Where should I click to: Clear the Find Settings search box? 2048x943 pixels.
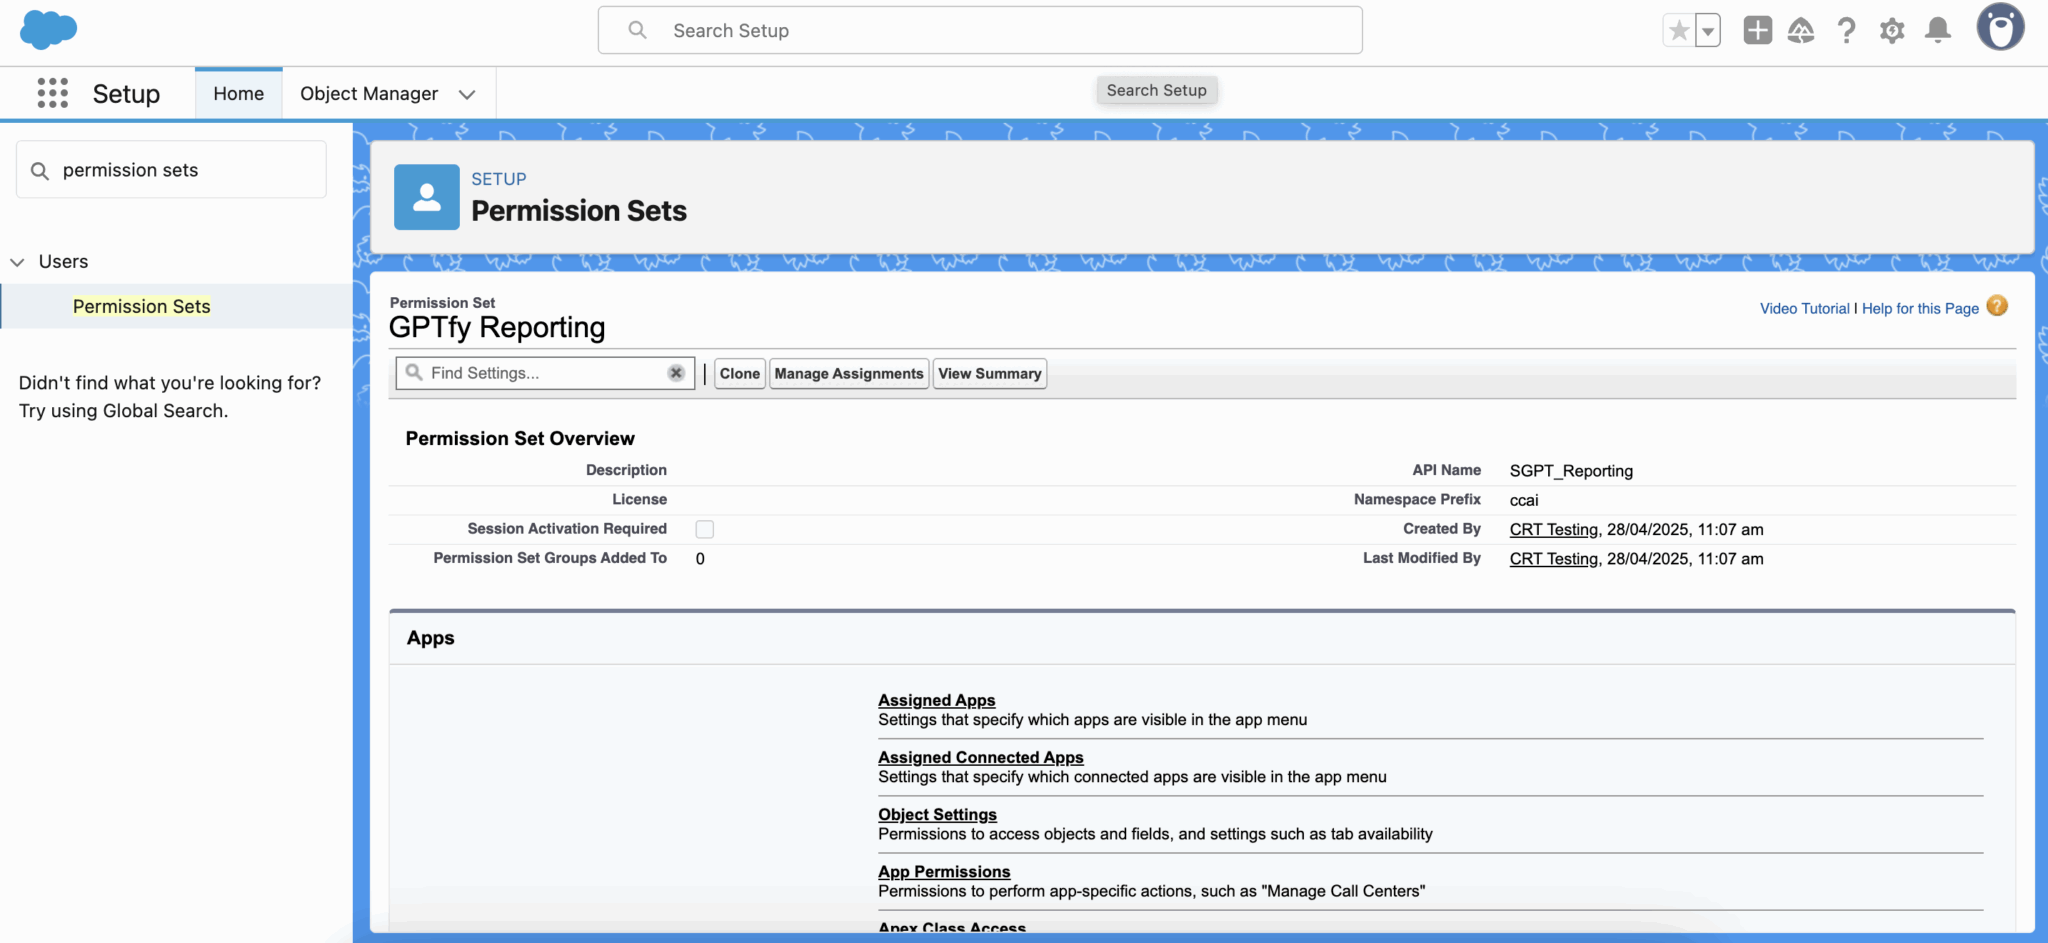(676, 373)
